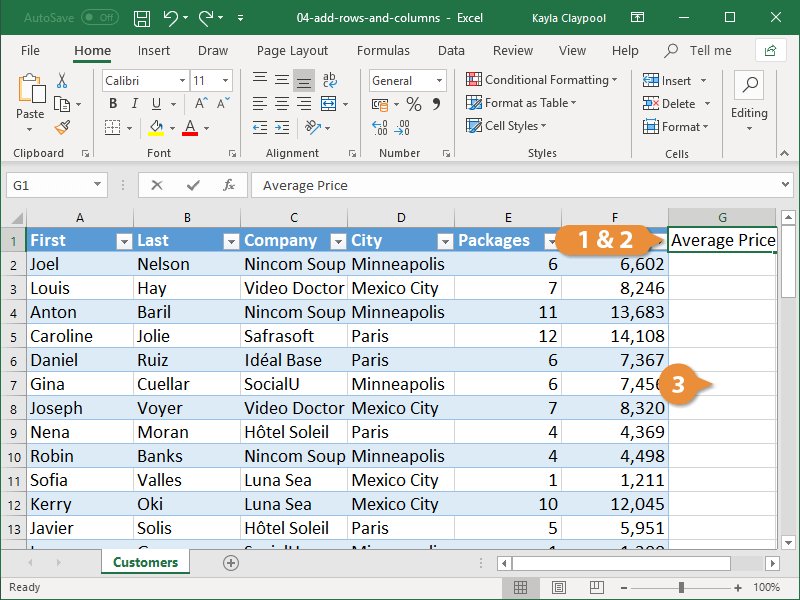
Task: Toggle bottom align button
Action: pyautogui.click(x=304, y=80)
